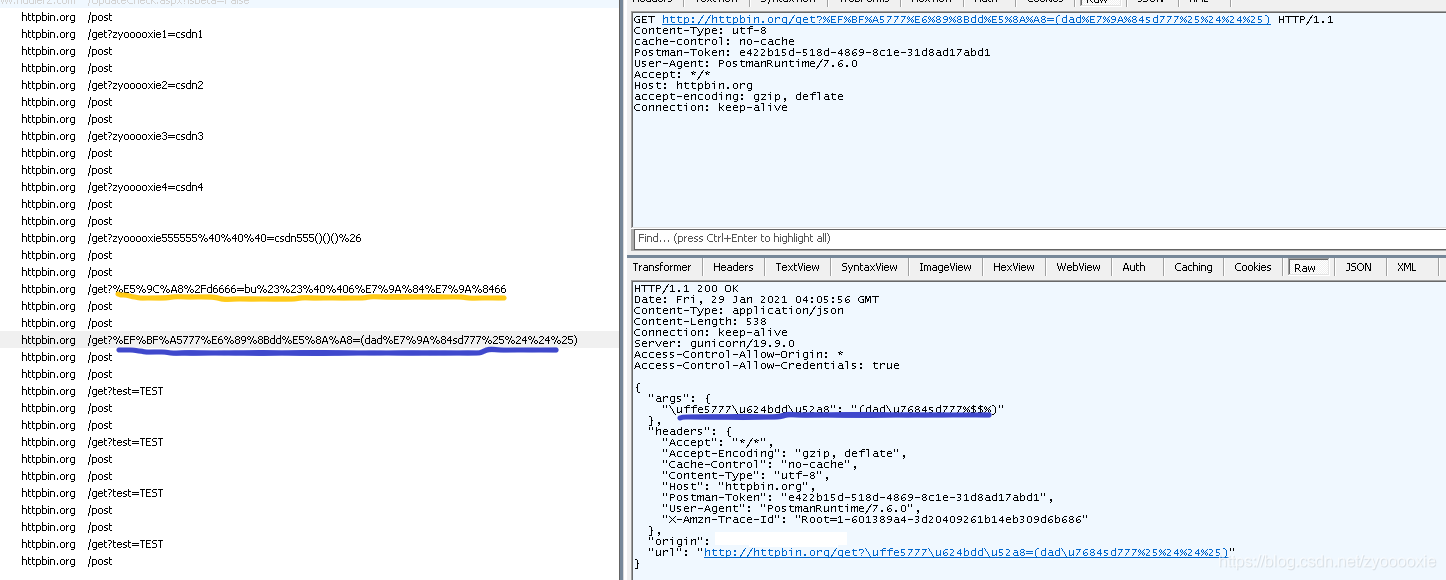Screen dimensions: 1446x580
Task: Click the "X-Amzn-Trace-Id" JSON line
Action: click(x=874, y=519)
